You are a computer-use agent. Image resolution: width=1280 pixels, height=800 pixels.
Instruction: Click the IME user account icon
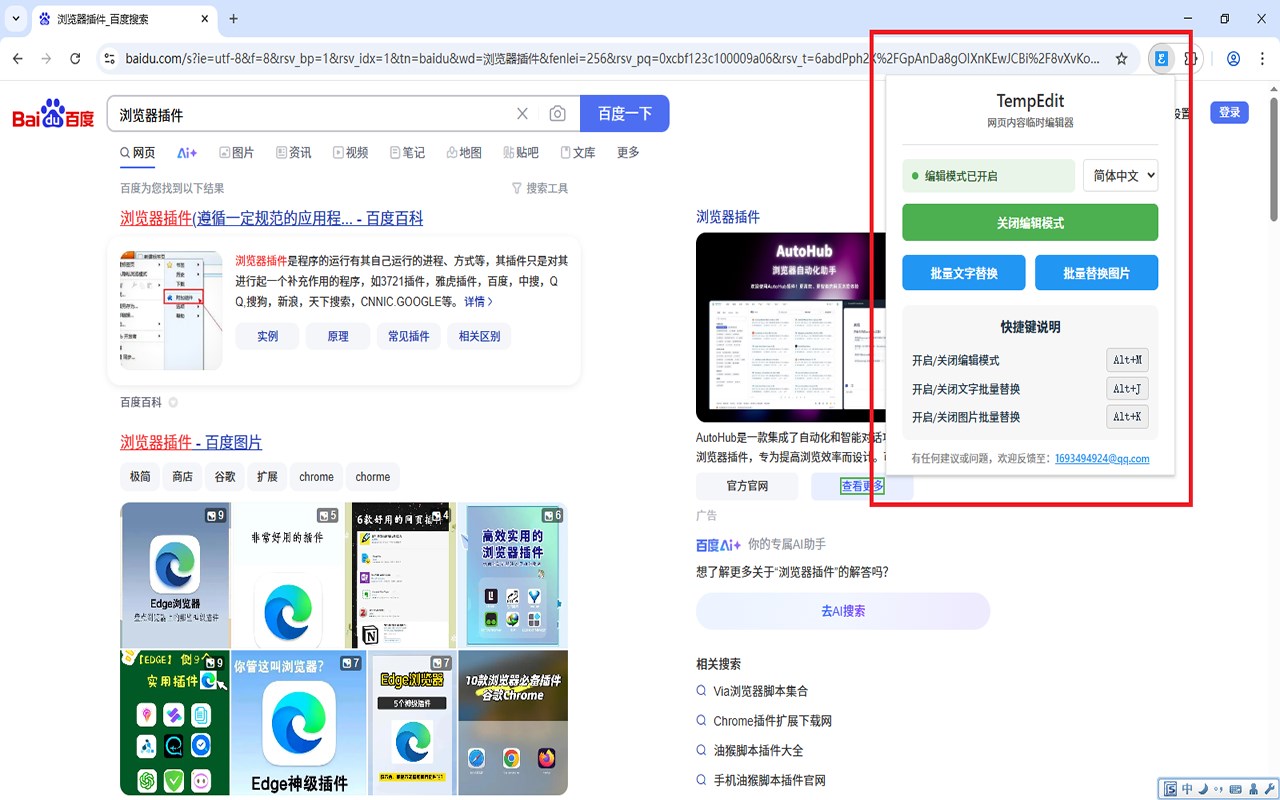(1253, 789)
